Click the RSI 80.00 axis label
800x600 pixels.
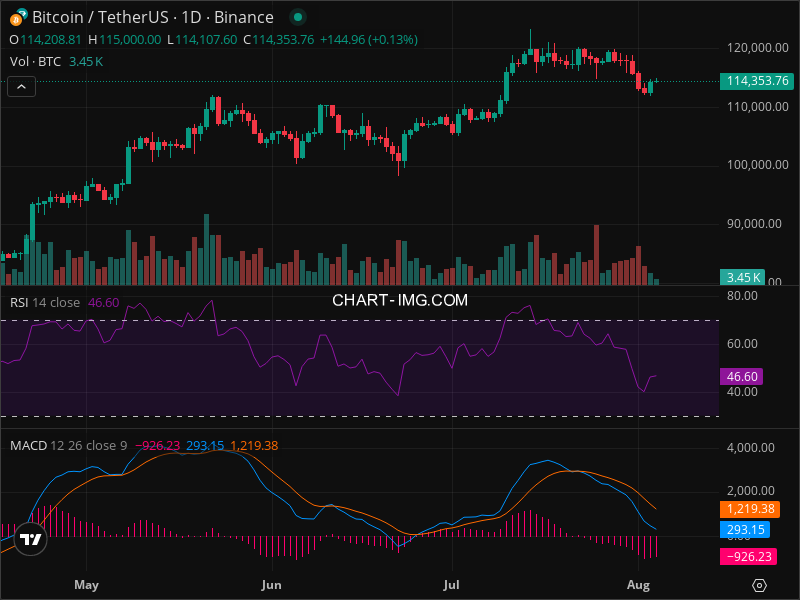pyautogui.click(x=742, y=296)
